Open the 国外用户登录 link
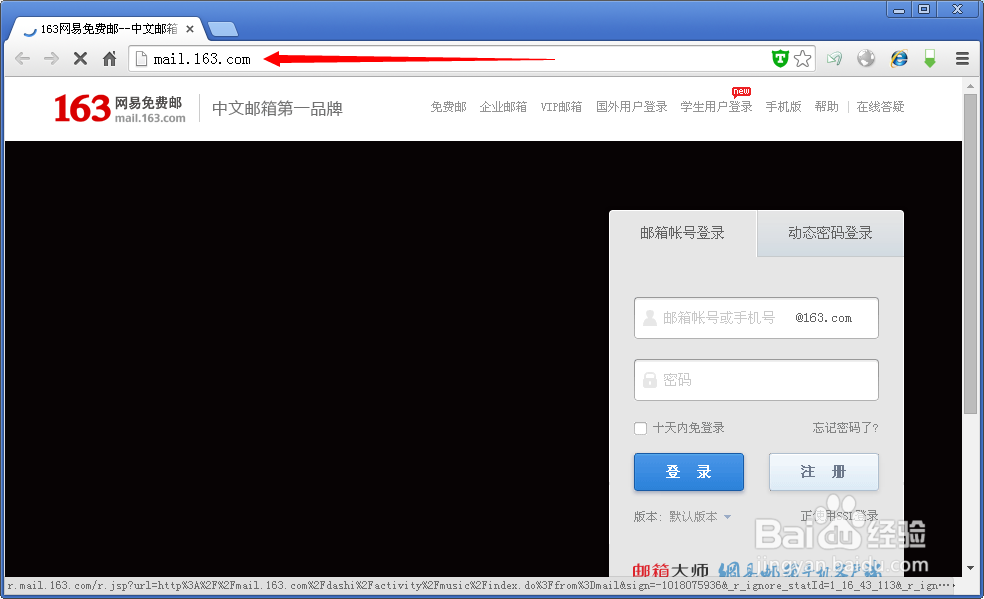 click(x=631, y=107)
